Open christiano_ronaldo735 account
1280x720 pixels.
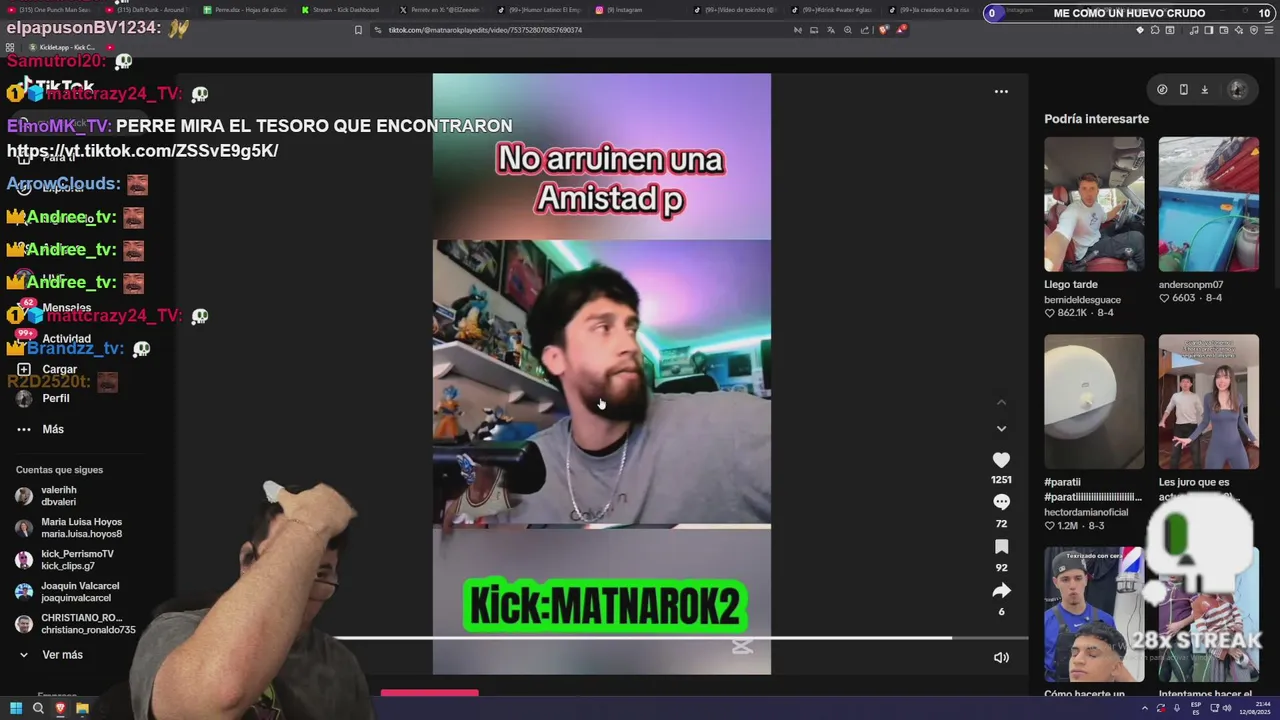pos(74,624)
